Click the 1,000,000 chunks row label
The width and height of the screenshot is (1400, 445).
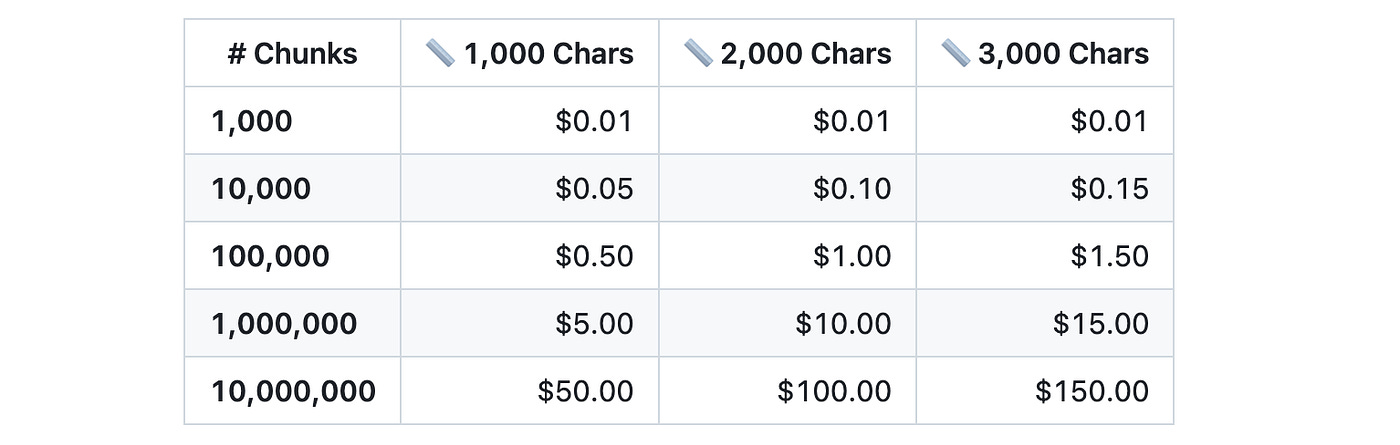pos(284,323)
